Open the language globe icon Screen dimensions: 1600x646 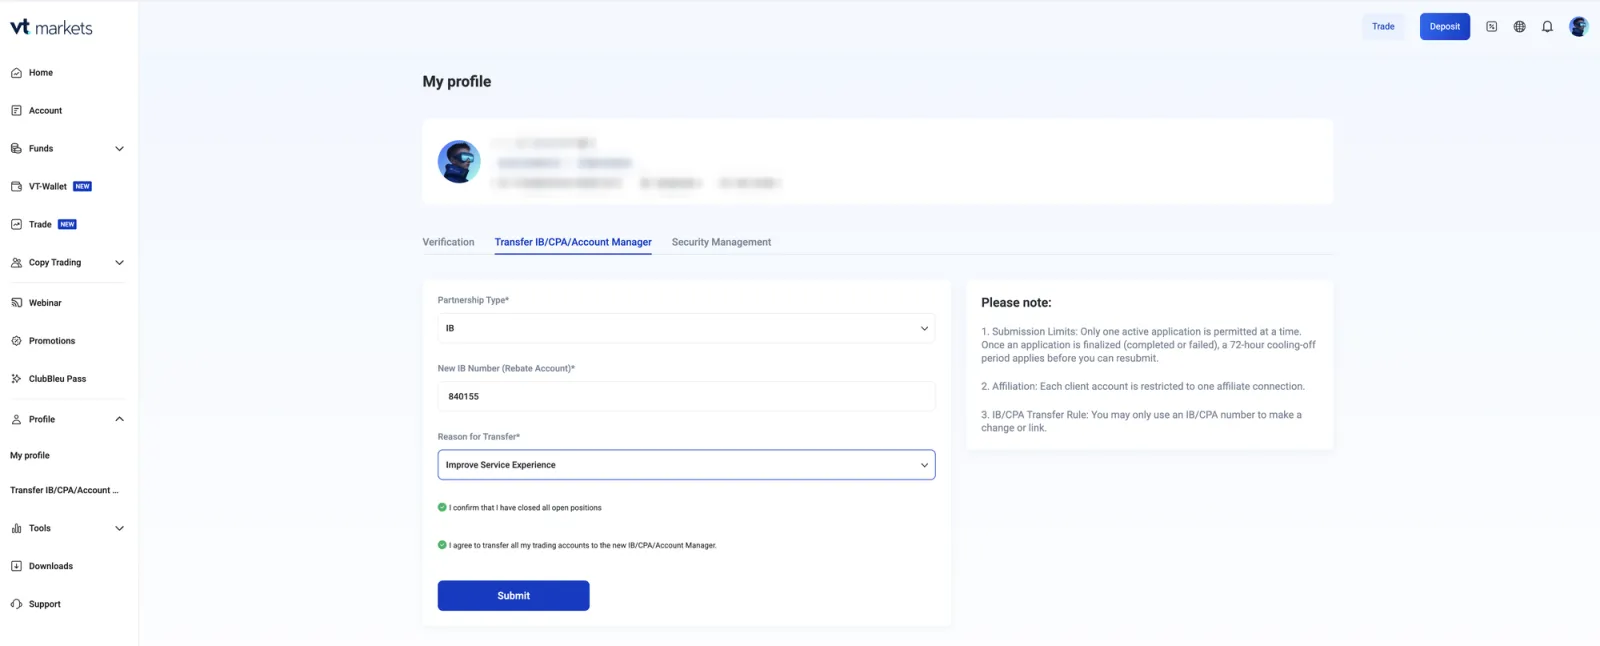(x=1519, y=27)
